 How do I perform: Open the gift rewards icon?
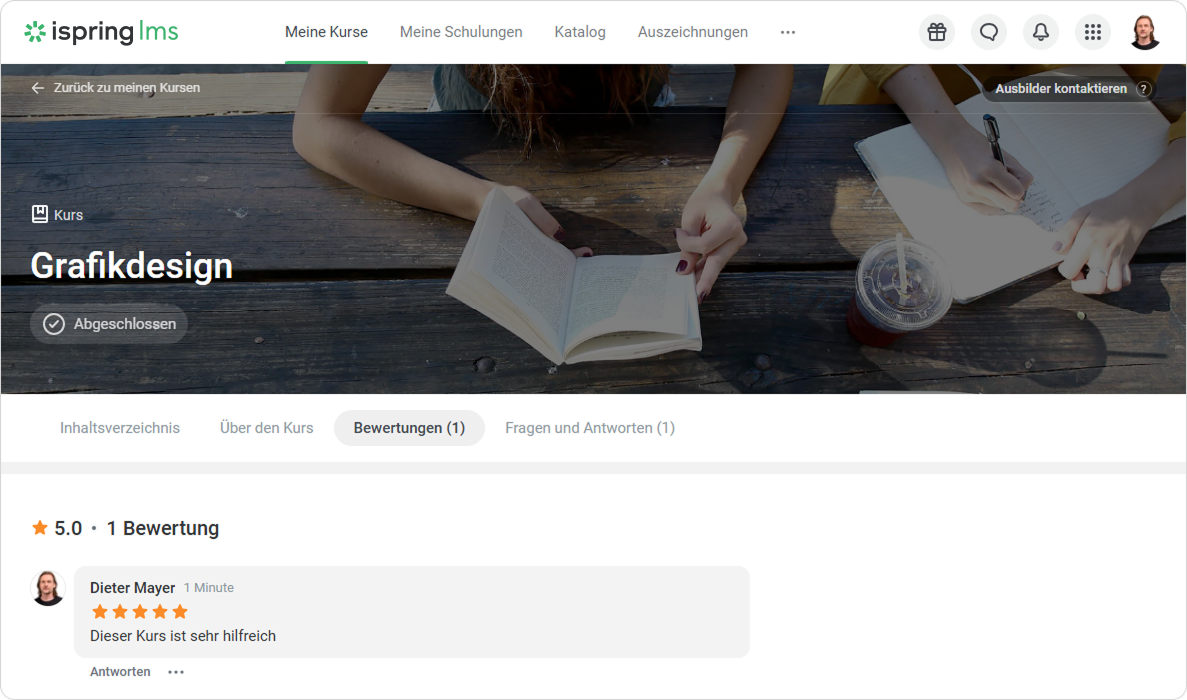[x=936, y=32]
